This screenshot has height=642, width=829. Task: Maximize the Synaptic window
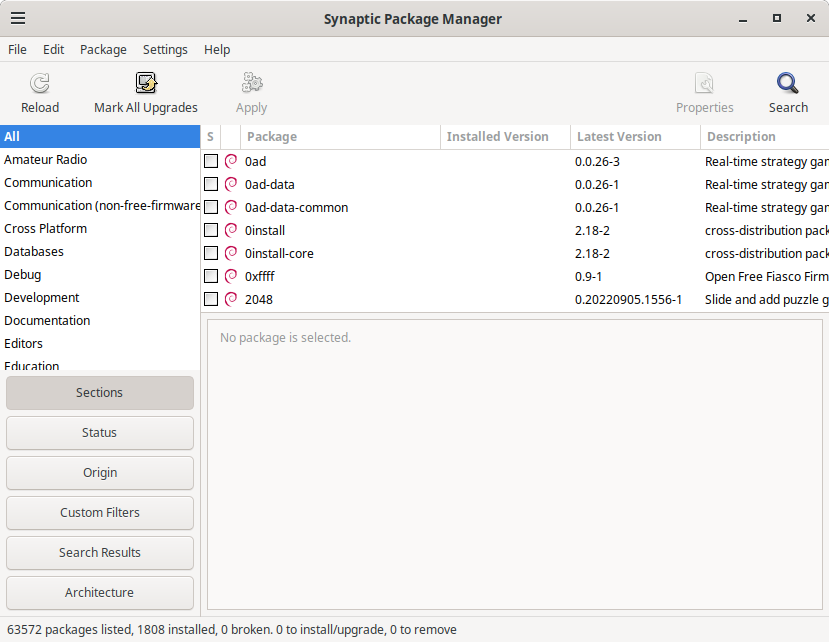(x=777, y=18)
